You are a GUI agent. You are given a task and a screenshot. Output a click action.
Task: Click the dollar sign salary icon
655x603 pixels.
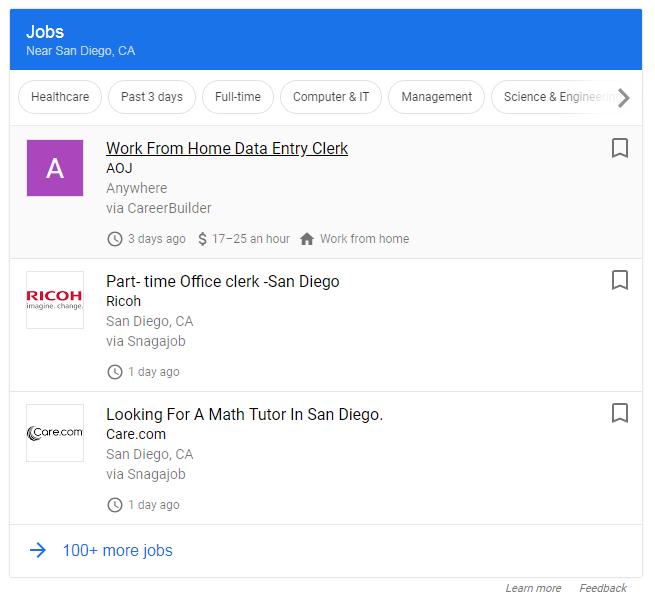202,239
